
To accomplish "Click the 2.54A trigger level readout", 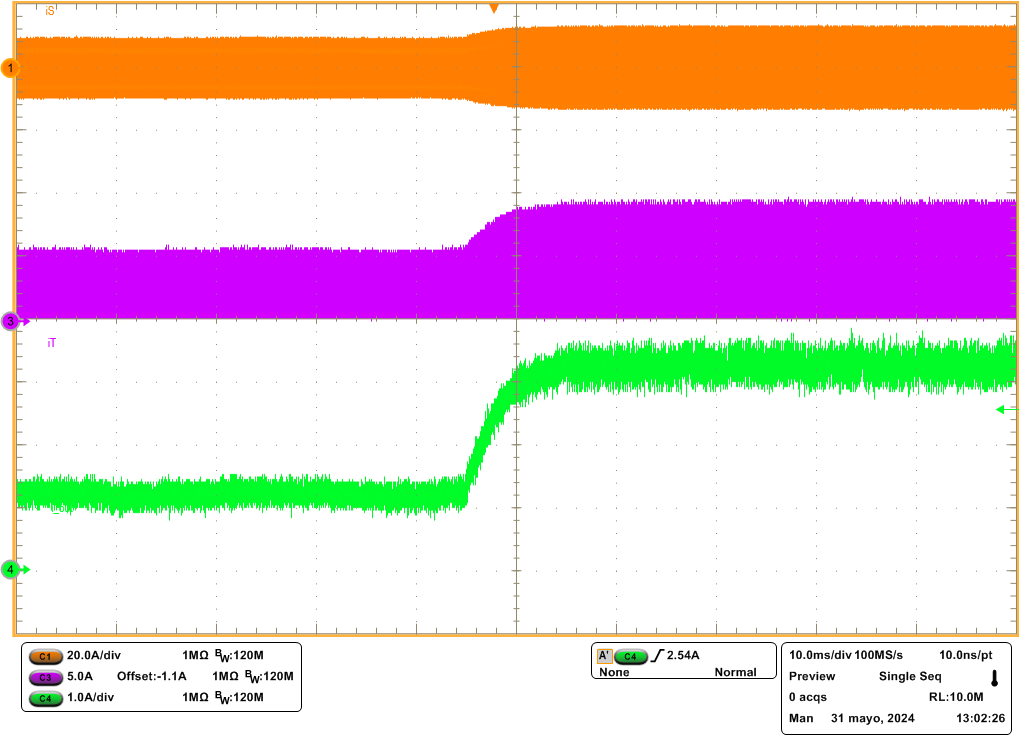I will click(683, 656).
